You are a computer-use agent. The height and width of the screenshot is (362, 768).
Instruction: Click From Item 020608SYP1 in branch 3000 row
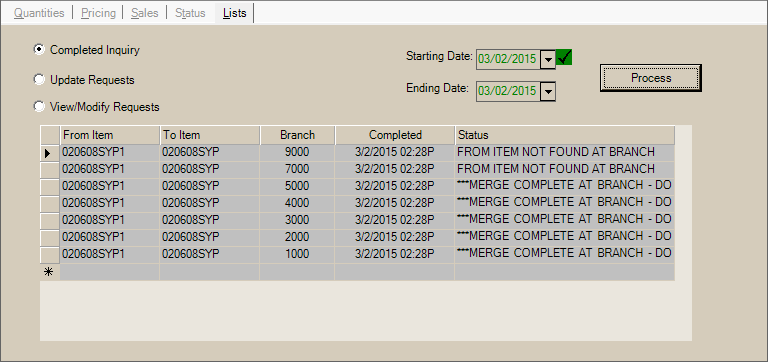tap(110, 220)
